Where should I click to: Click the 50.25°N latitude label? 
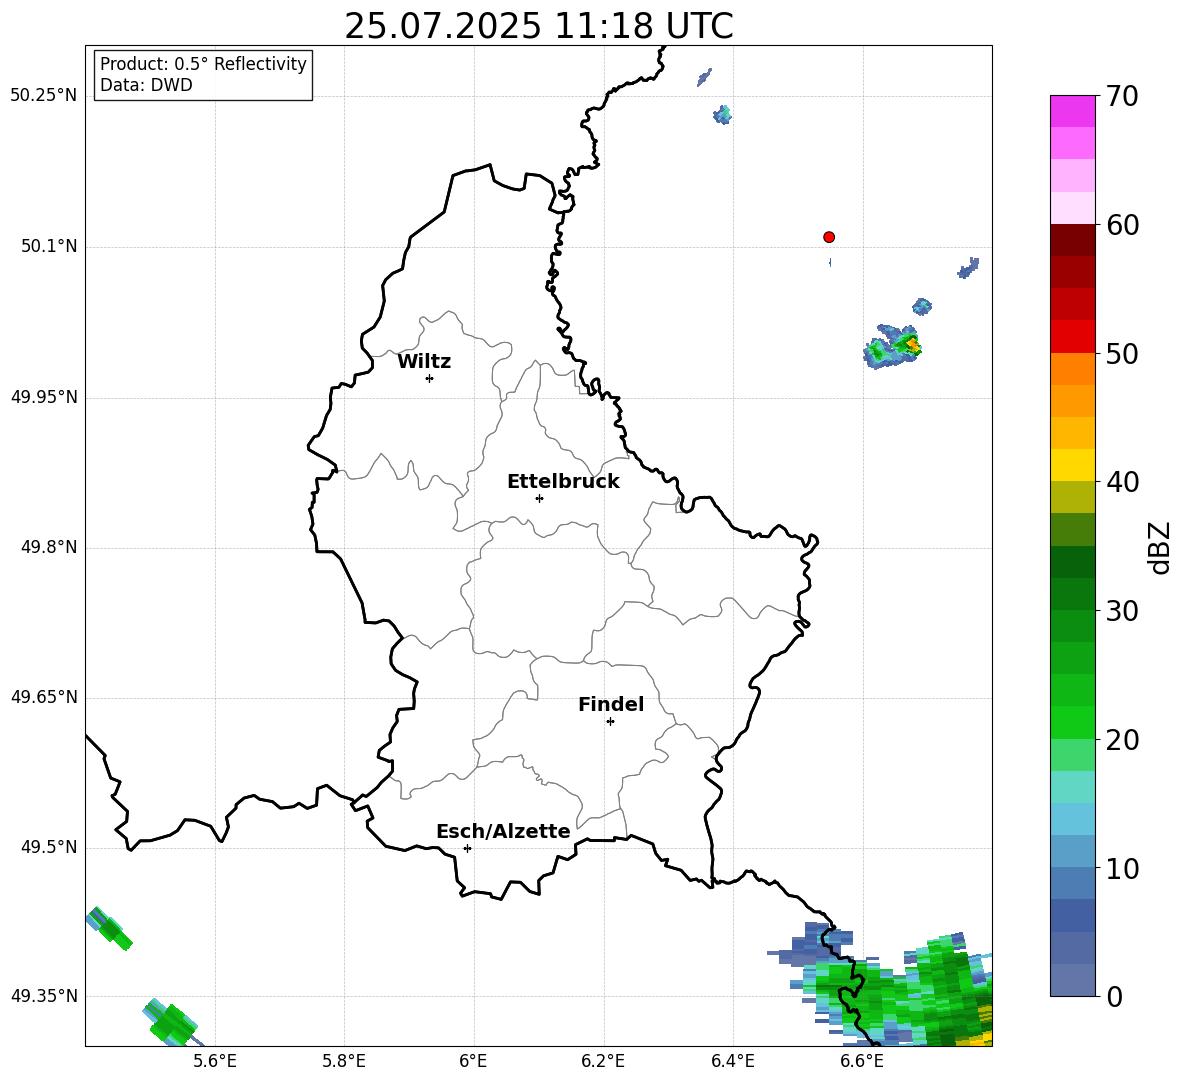pyautogui.click(x=44, y=96)
